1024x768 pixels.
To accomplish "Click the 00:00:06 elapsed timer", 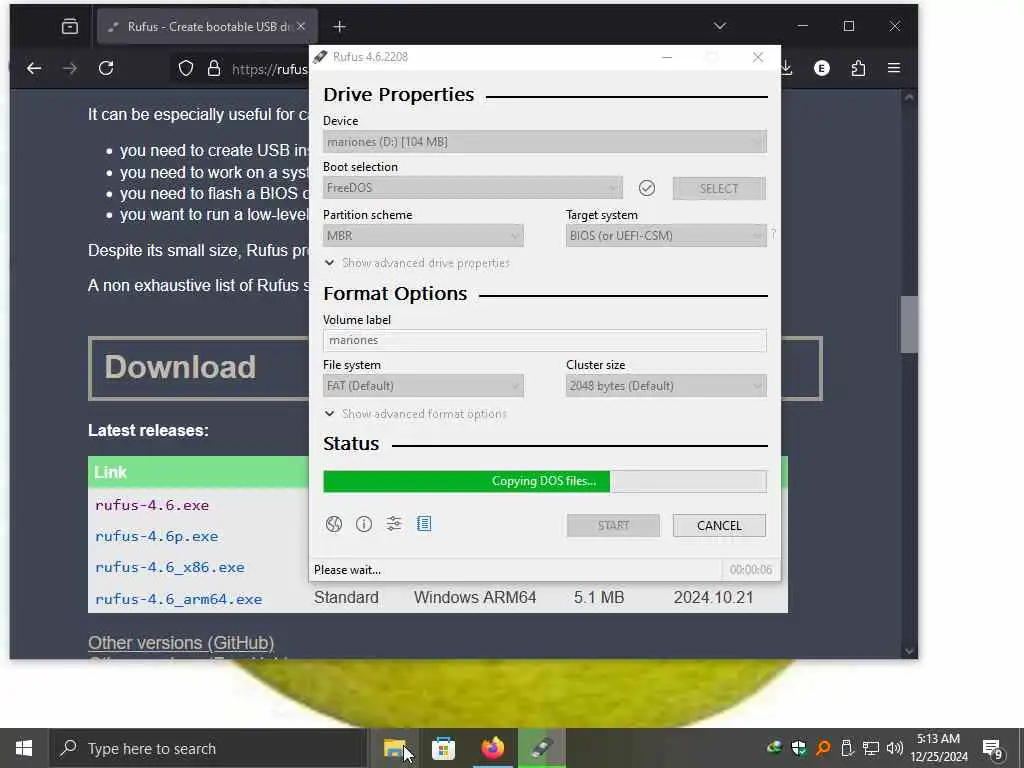I will click(750, 570).
